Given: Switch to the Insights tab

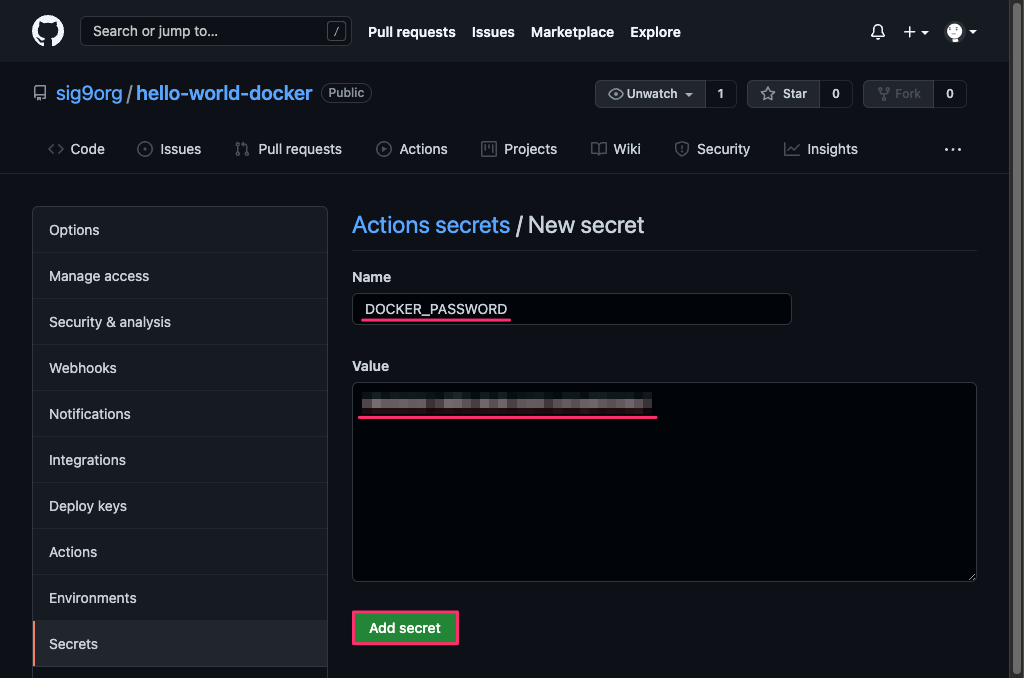Looking at the screenshot, I should [821, 149].
